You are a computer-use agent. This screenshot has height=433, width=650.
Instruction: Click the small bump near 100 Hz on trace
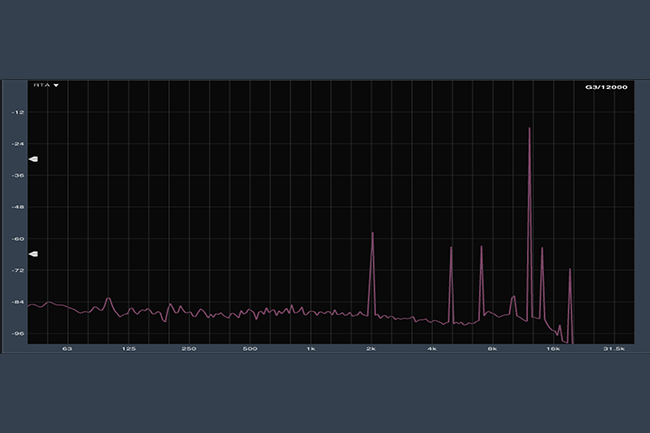click(x=108, y=299)
